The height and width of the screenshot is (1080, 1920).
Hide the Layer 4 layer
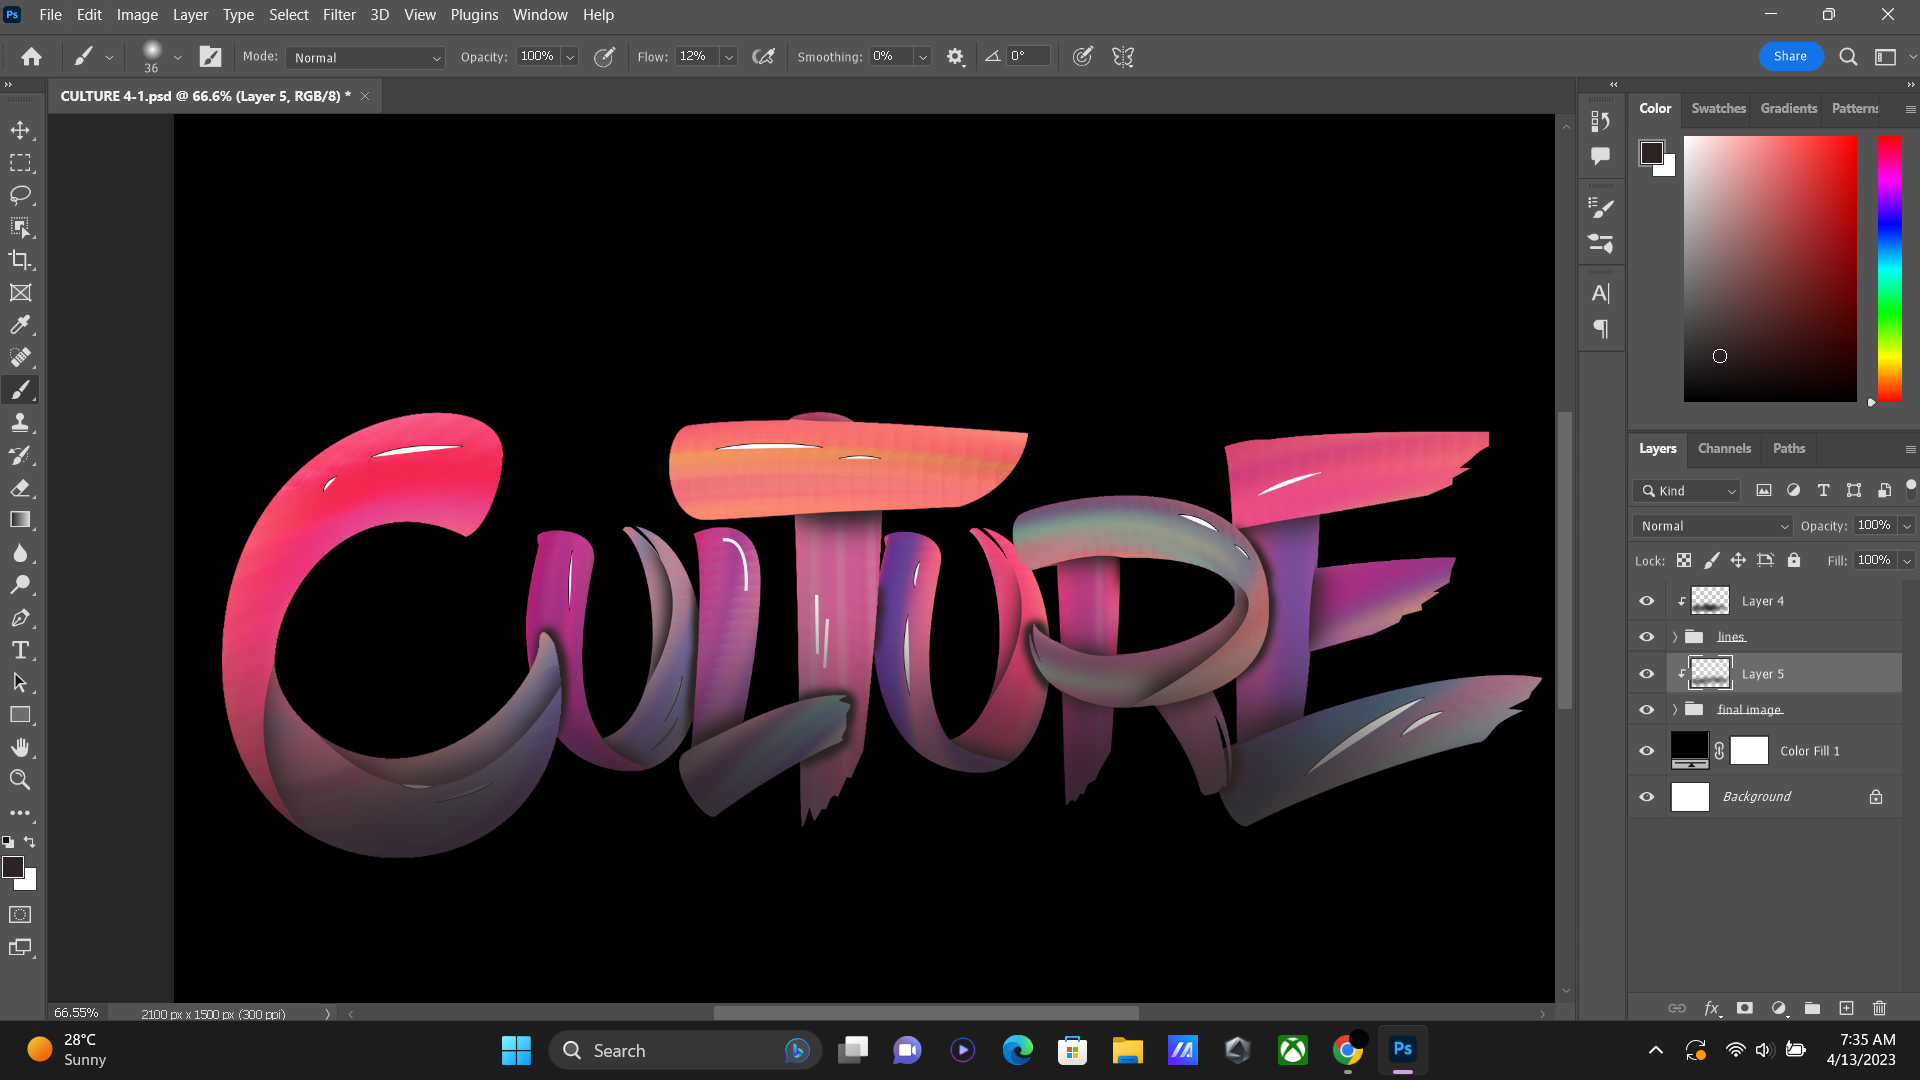pos(1646,601)
